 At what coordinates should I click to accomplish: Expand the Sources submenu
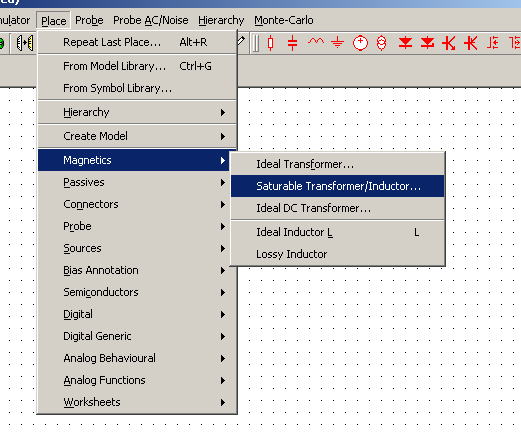click(x=133, y=248)
